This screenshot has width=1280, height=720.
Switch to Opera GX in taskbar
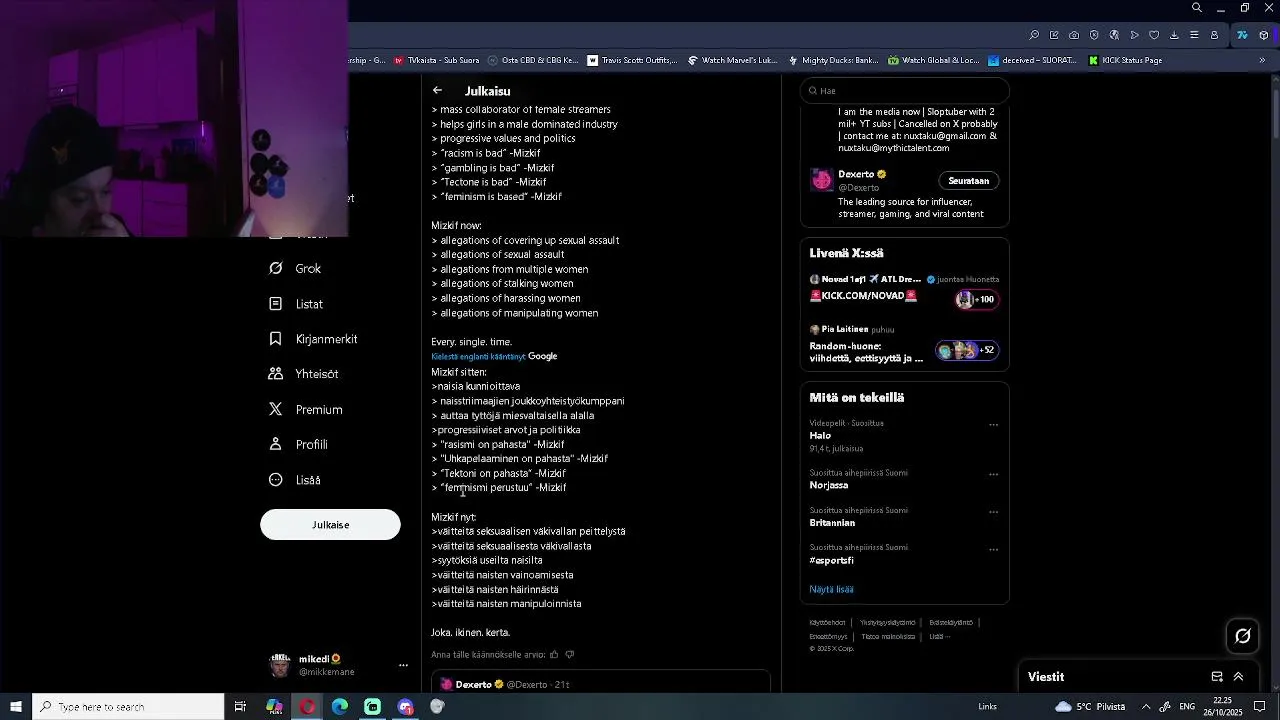(x=307, y=707)
